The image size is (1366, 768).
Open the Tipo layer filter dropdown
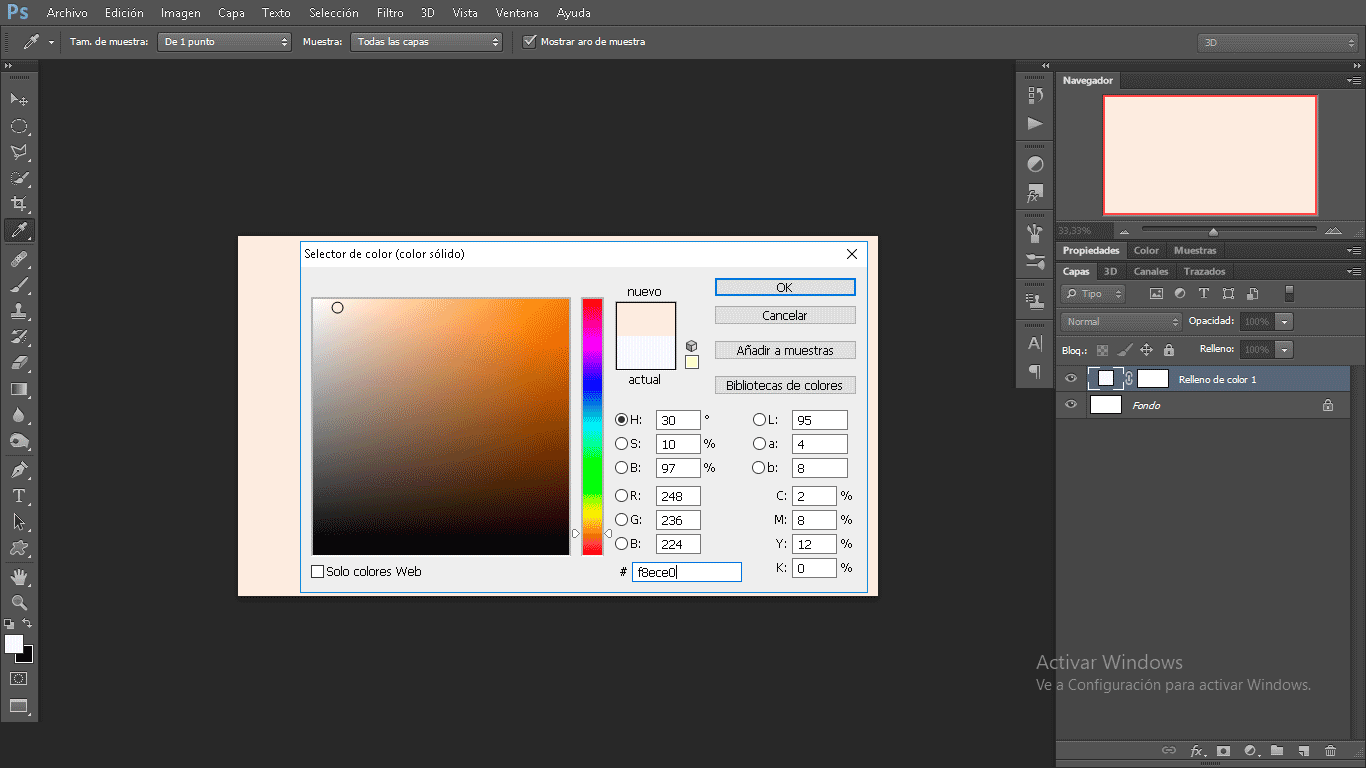pos(1093,294)
